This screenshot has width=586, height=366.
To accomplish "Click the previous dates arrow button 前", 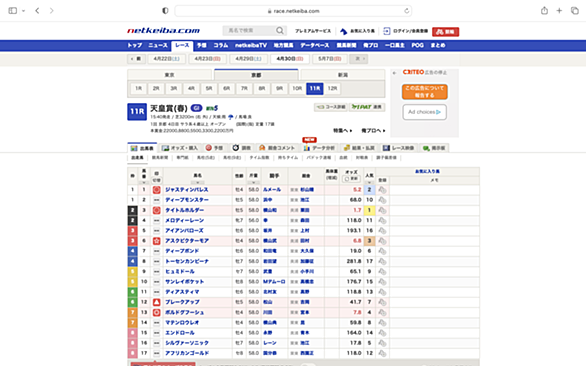I will [x=136, y=59].
